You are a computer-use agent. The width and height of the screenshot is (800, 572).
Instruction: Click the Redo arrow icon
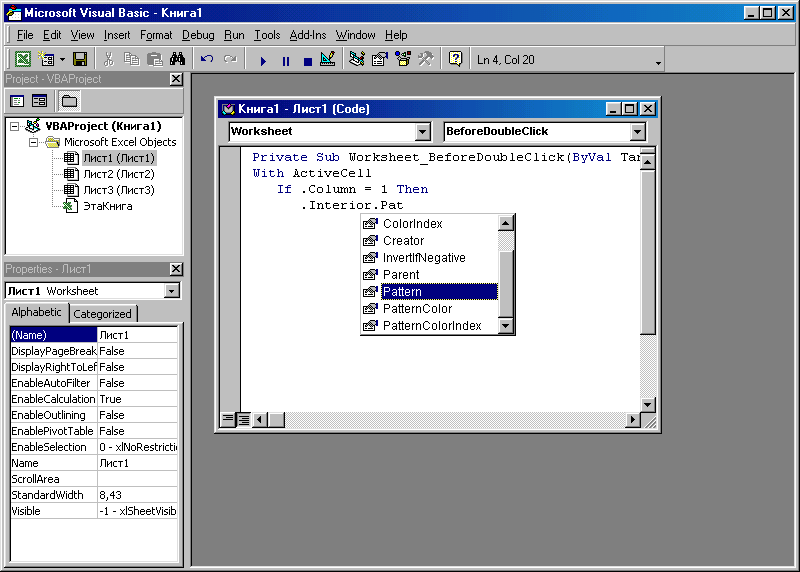pos(230,59)
